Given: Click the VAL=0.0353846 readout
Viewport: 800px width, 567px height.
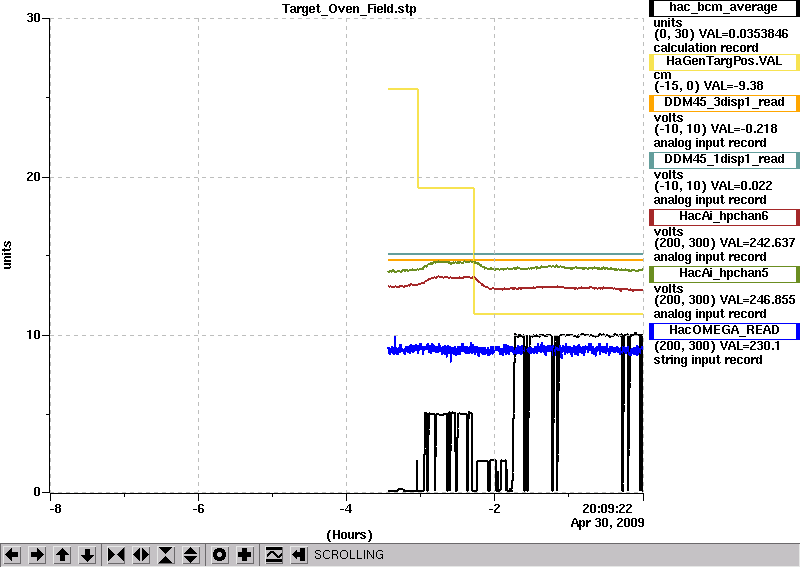Looking at the screenshot, I should (743, 34).
